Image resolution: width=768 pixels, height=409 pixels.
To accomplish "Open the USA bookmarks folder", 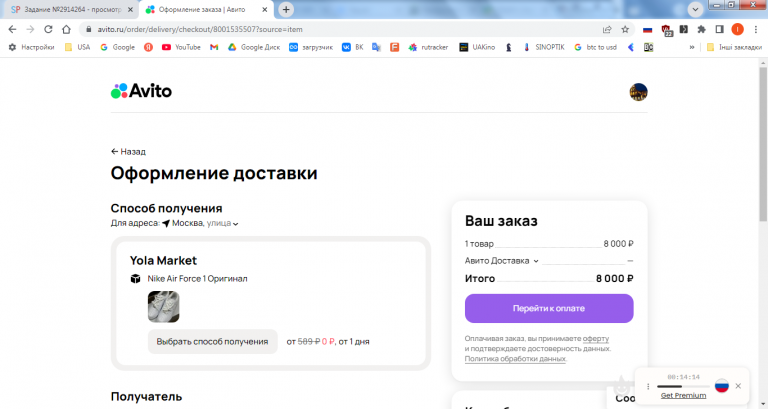I will pos(77,47).
